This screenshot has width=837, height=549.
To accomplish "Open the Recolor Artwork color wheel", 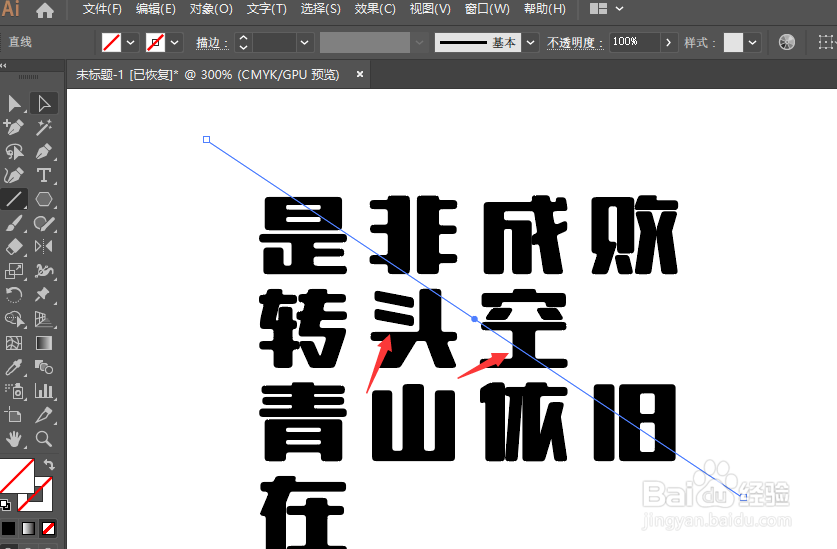I will point(786,42).
